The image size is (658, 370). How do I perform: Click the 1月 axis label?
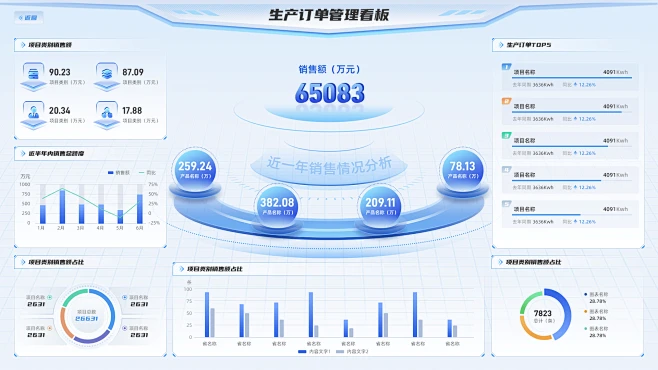pyautogui.click(x=41, y=228)
